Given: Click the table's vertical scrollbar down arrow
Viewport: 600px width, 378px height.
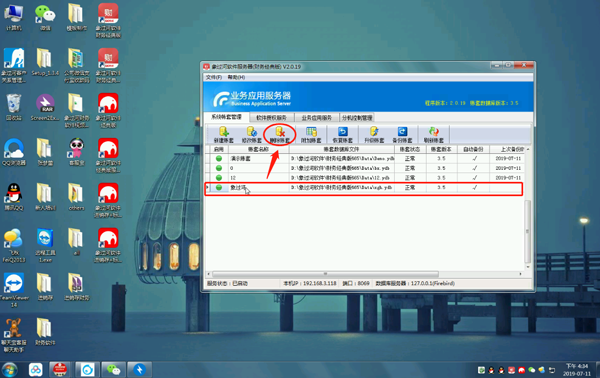Looking at the screenshot, I should click(x=528, y=267).
